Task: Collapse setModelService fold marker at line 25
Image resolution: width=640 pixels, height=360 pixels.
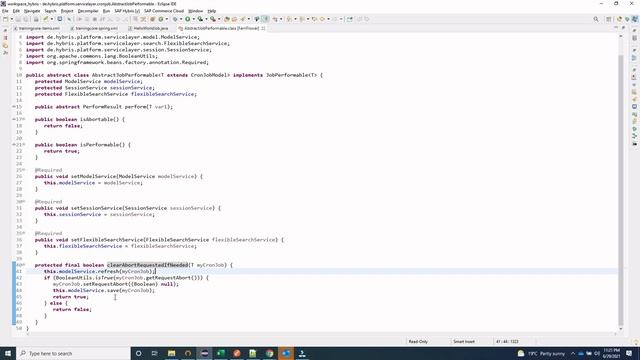Action: pos(24,170)
